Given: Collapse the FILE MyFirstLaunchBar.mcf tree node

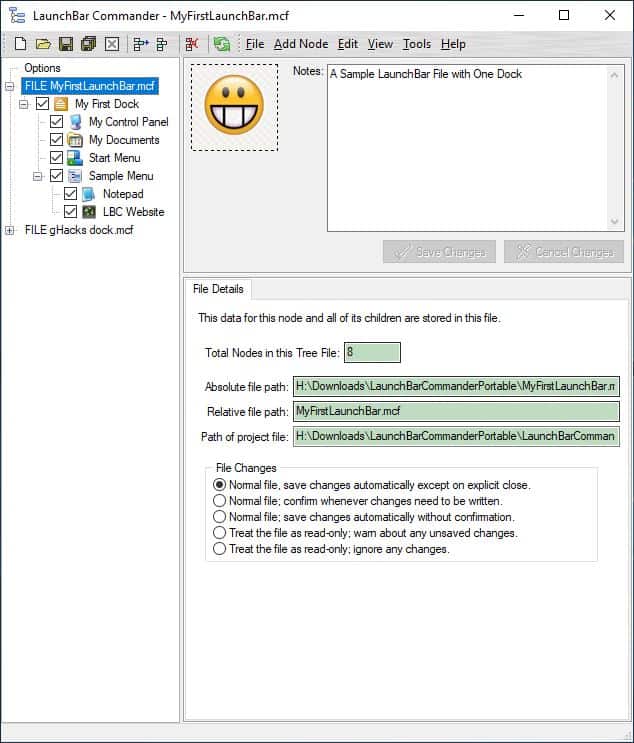Looking at the screenshot, I should (9, 86).
